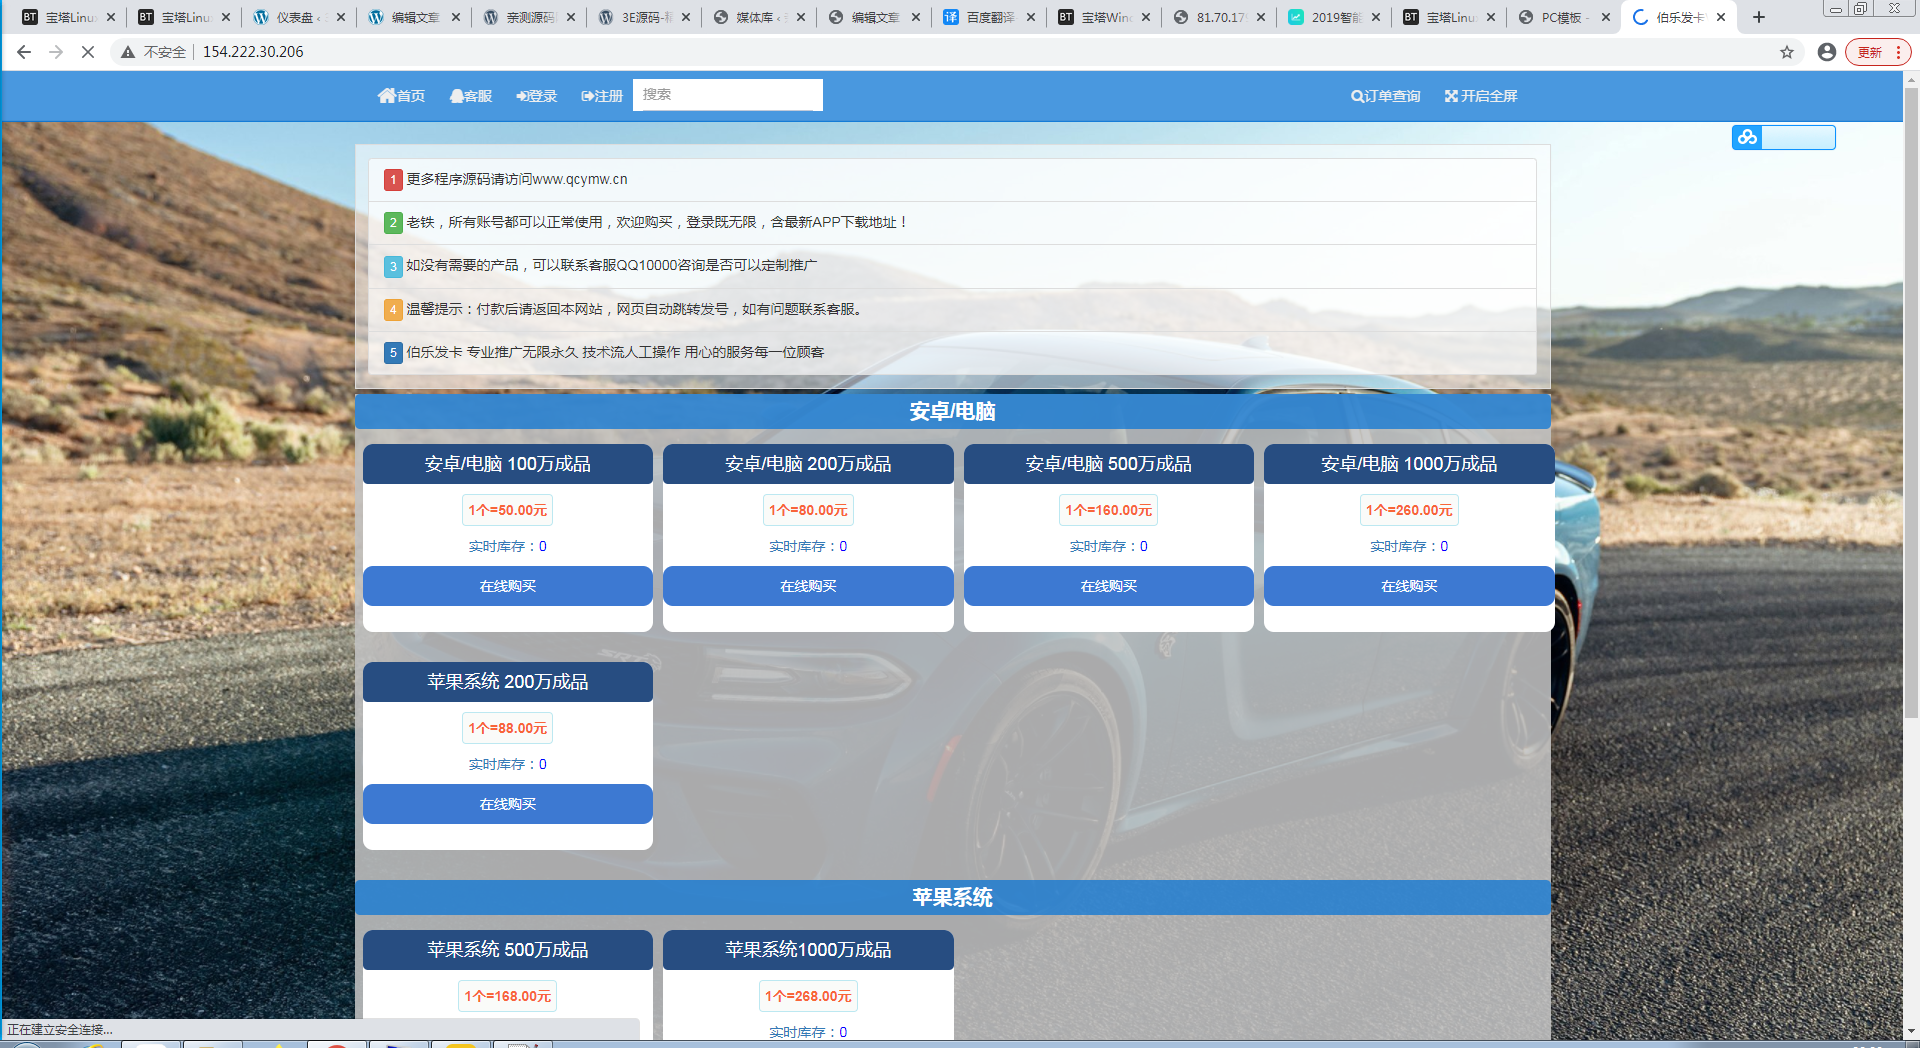Viewport: 1920px width, 1048px height.
Task: Bookmark this page with the star icon
Action: (x=1787, y=52)
